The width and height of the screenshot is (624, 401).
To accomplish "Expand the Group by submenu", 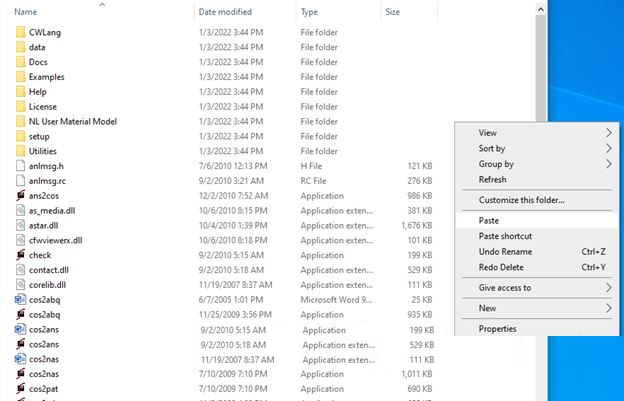I will (536, 164).
